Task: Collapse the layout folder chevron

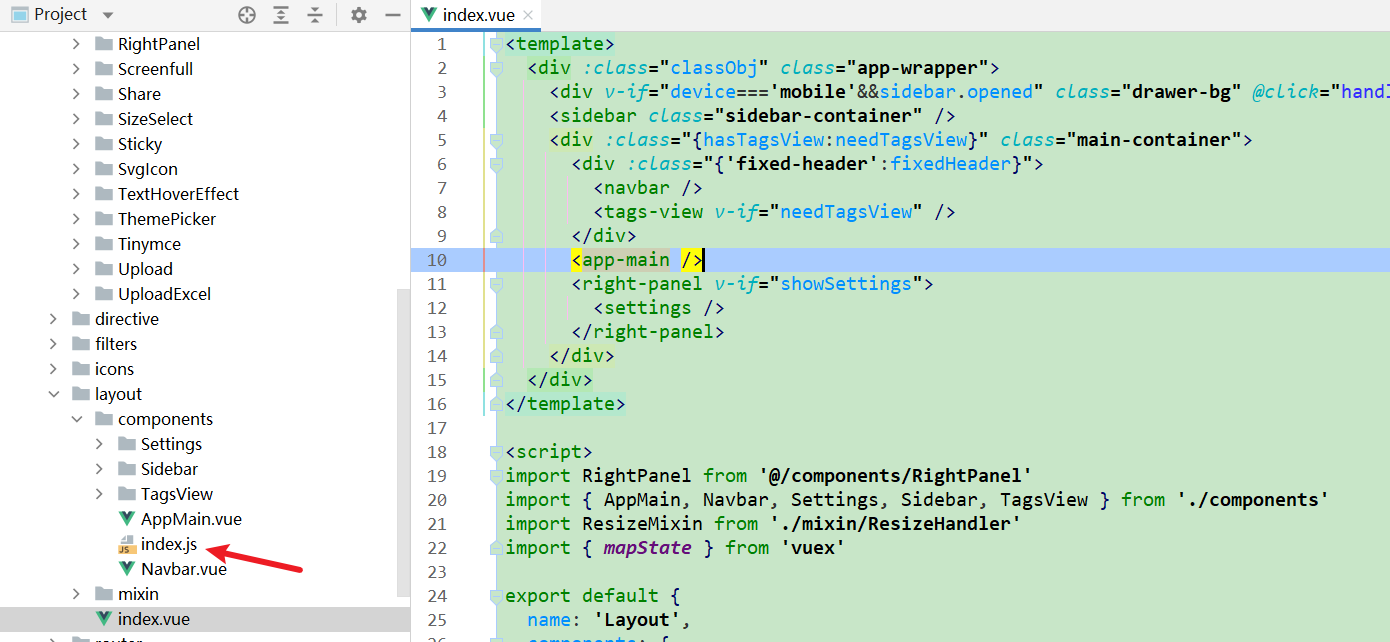Action: (x=54, y=394)
